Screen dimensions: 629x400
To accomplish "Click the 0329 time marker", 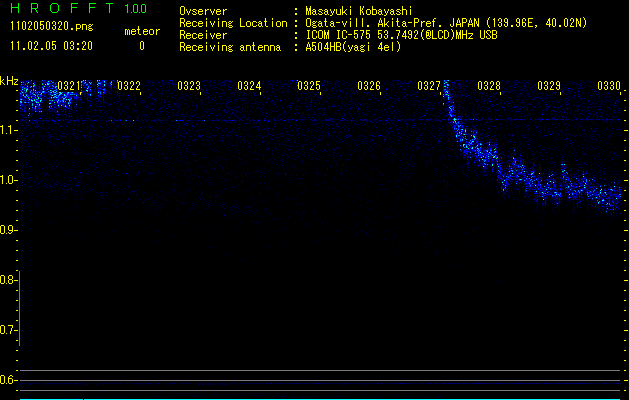I will point(549,87).
